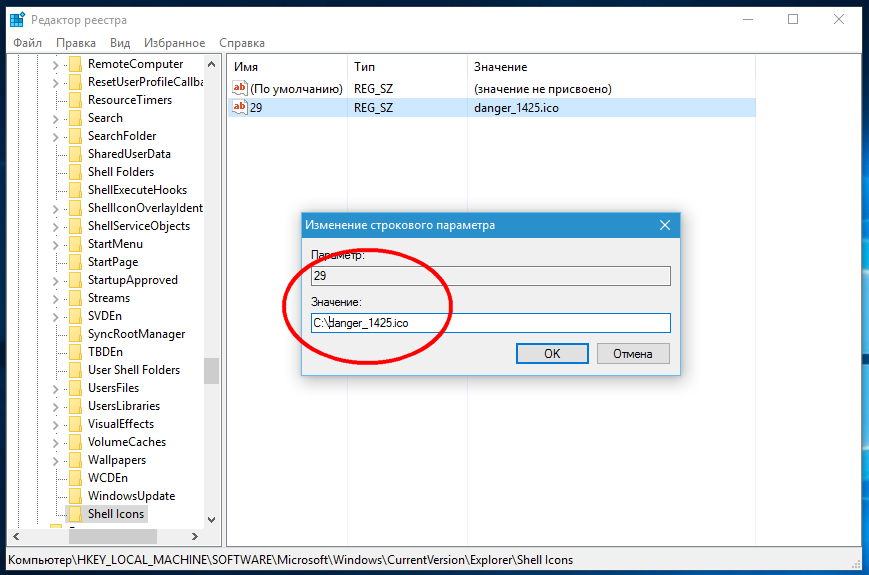The image size is (869, 575).
Task: Confirm the string edit with OK
Action: (552, 353)
